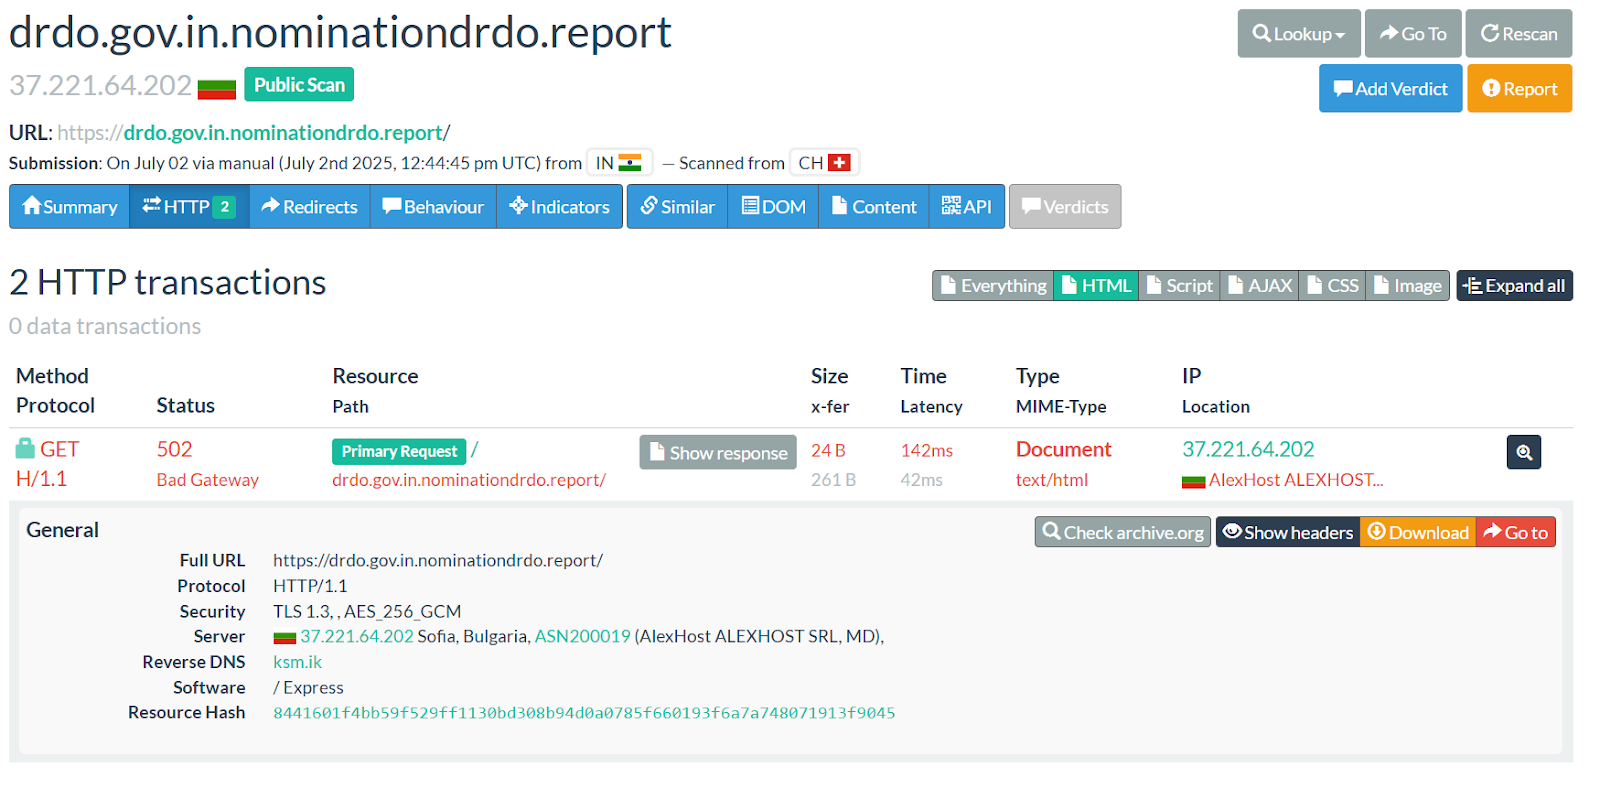Click the orange Go to button
This screenshot has width=1600, height=788.
coord(1515,532)
